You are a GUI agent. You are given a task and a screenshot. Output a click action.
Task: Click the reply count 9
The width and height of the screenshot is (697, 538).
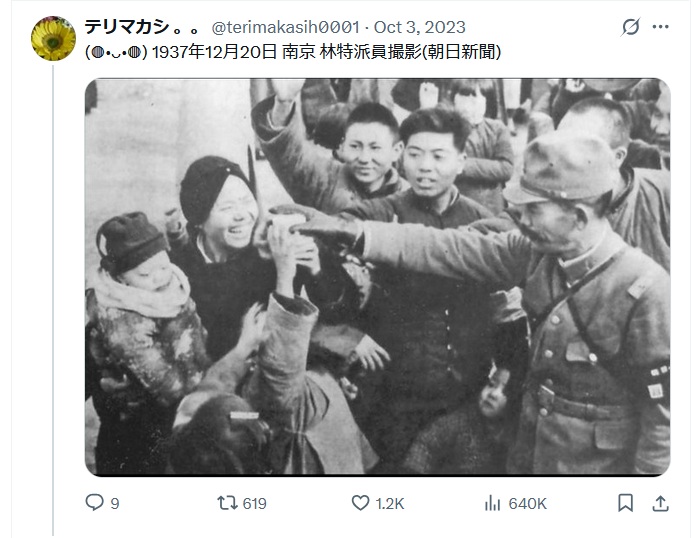point(115,503)
